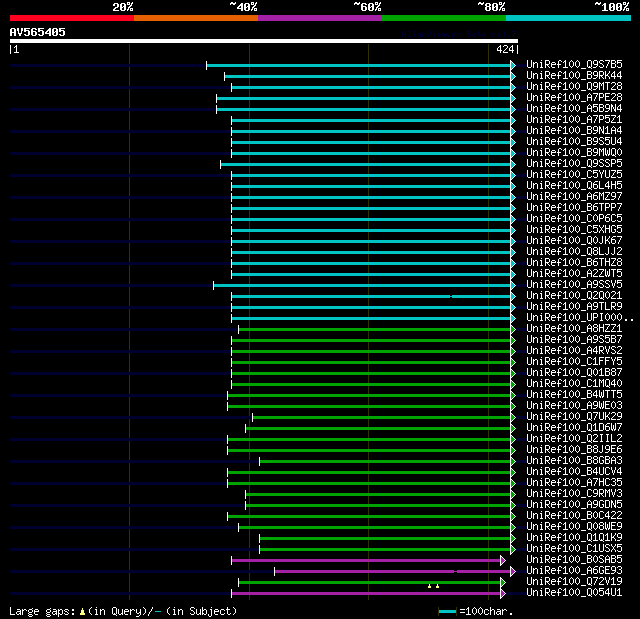This screenshot has width=640, height=619.
Task: Click the UniRef100_C1USX5 label
Action: [574, 549]
